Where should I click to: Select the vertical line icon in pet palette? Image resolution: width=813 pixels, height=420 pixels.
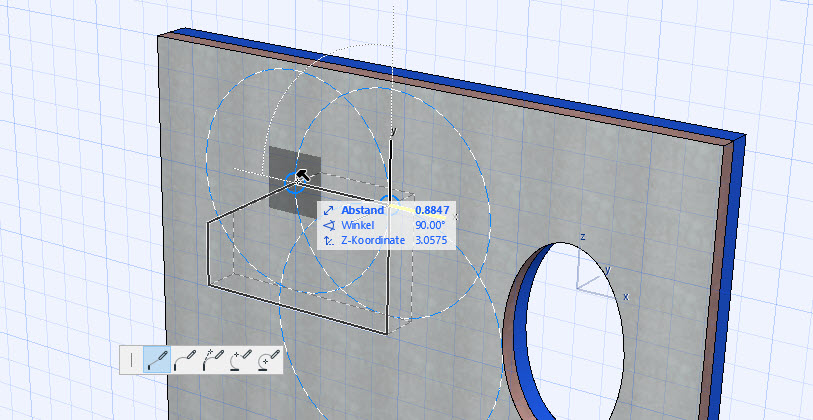132,360
